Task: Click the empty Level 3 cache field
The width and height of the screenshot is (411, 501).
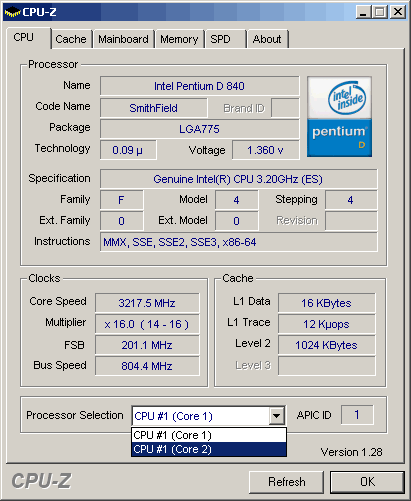Action: click(x=327, y=366)
